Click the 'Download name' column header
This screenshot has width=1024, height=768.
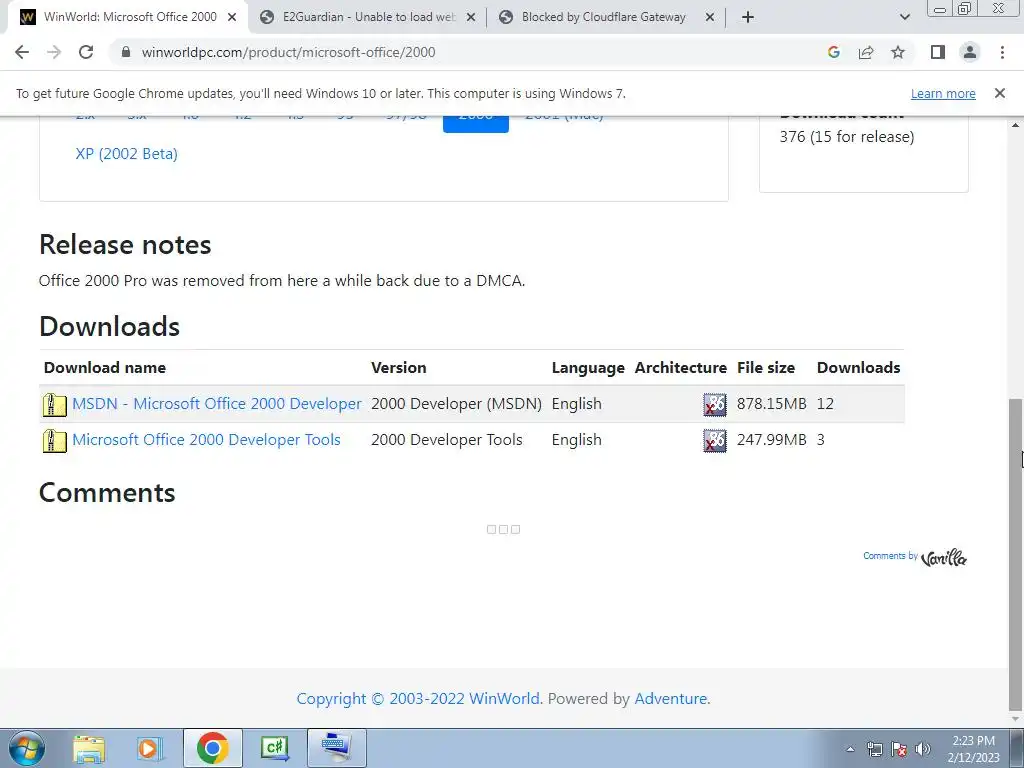pyautogui.click(x=104, y=368)
